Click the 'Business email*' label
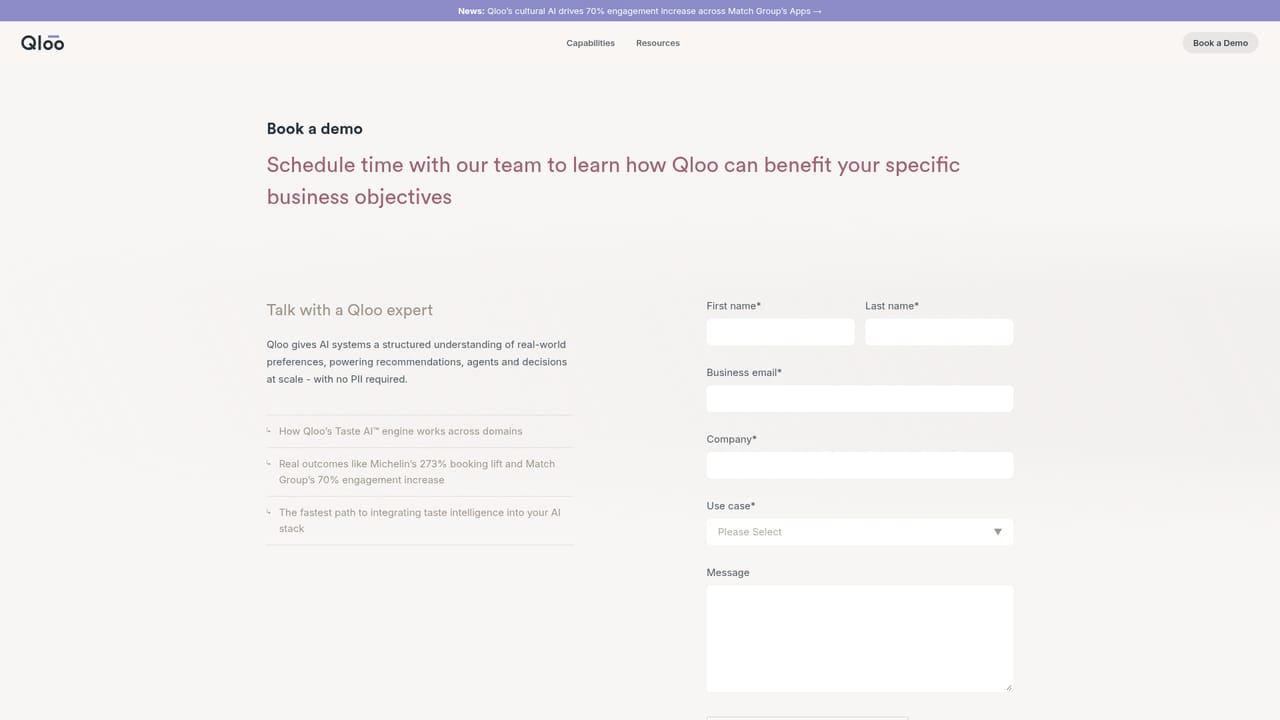The height and width of the screenshot is (720, 1280). (x=744, y=372)
